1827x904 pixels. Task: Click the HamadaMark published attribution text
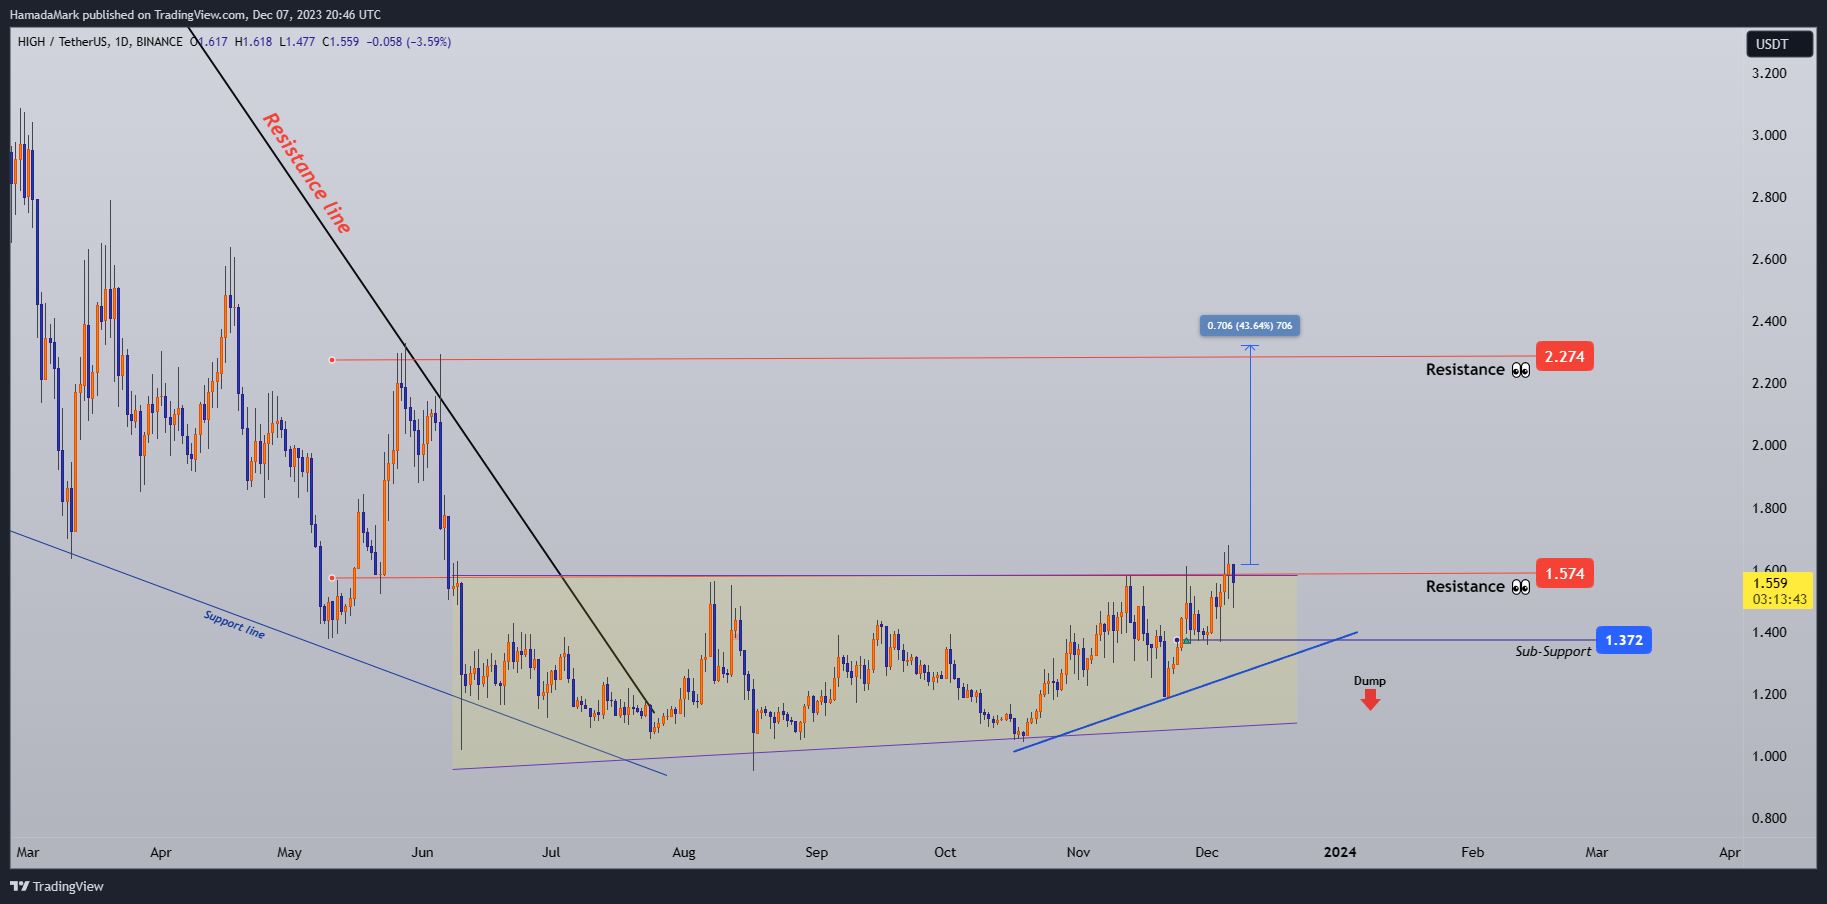pos(195,14)
